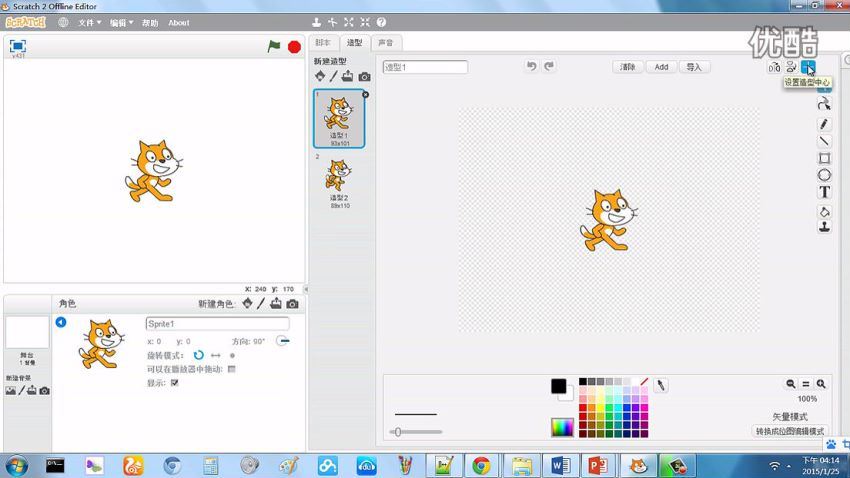Stop the project with the red button
This screenshot has width=850, height=478.
pyautogui.click(x=294, y=47)
